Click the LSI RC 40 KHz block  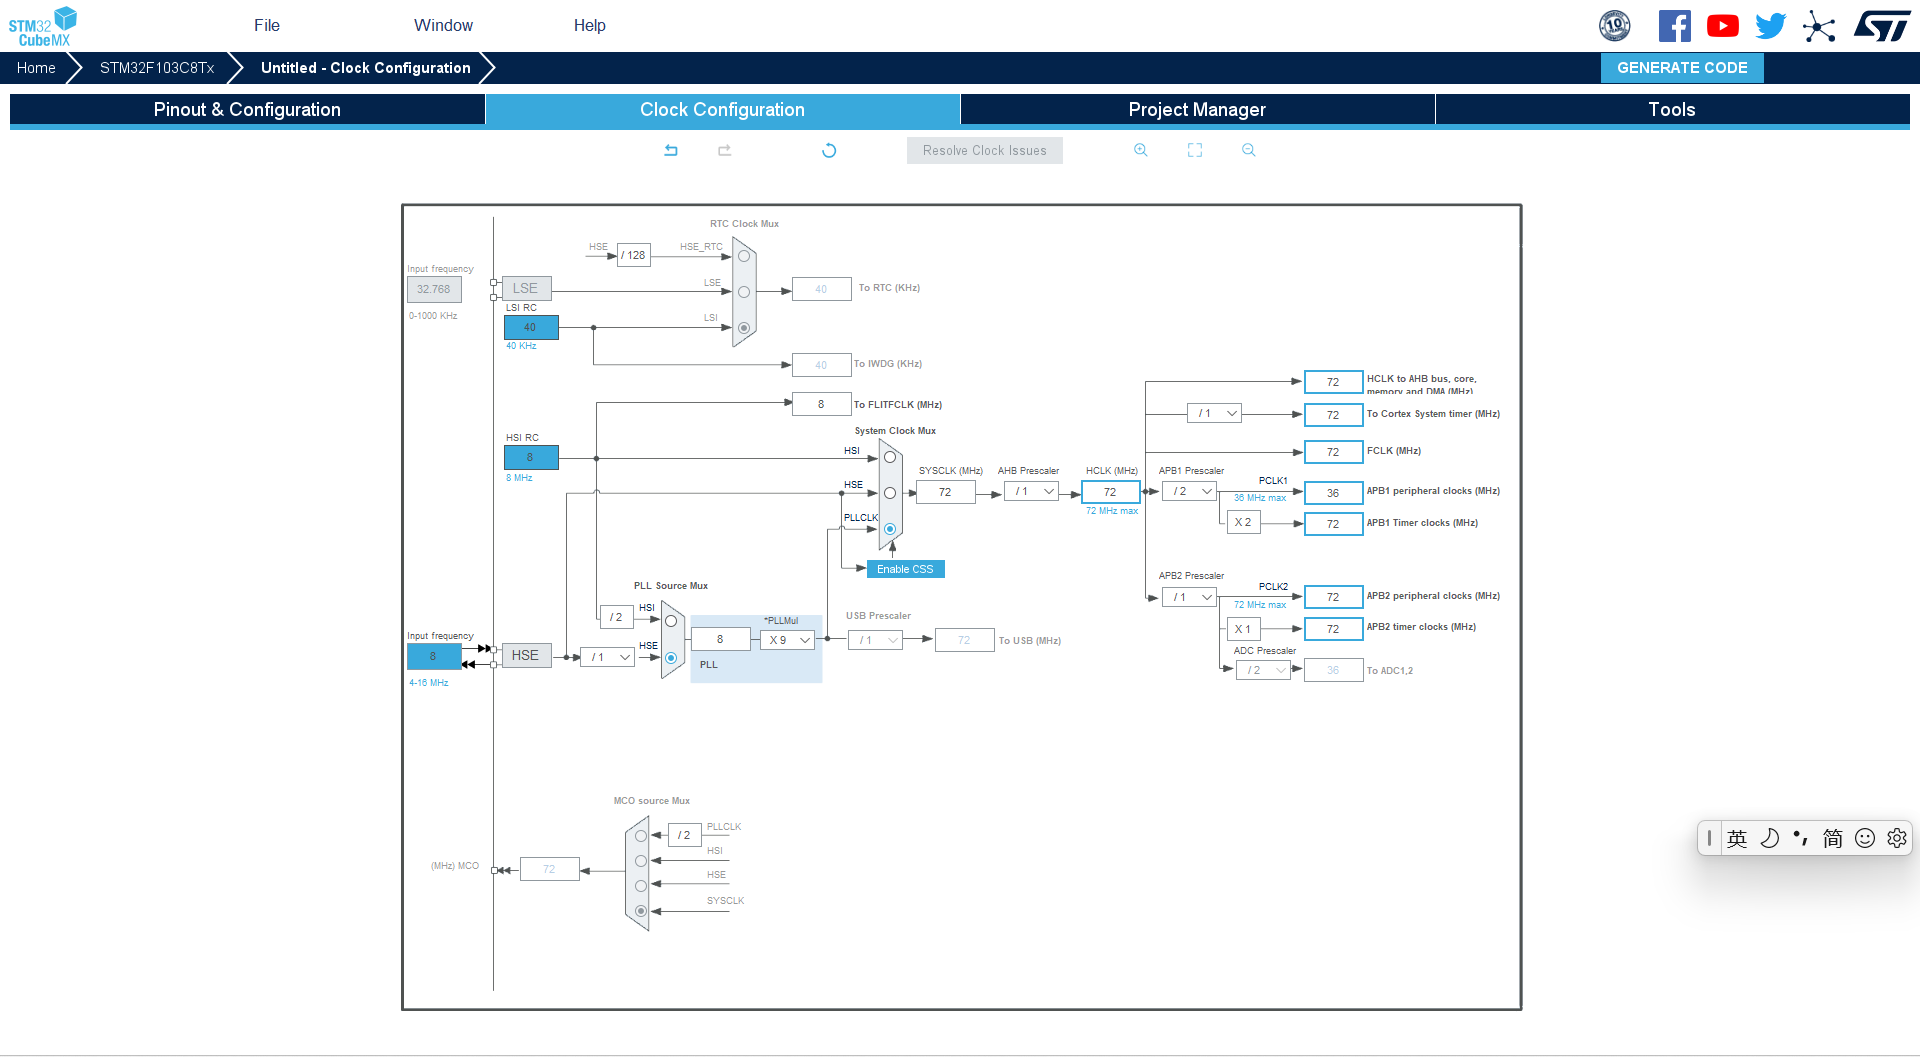(x=531, y=328)
